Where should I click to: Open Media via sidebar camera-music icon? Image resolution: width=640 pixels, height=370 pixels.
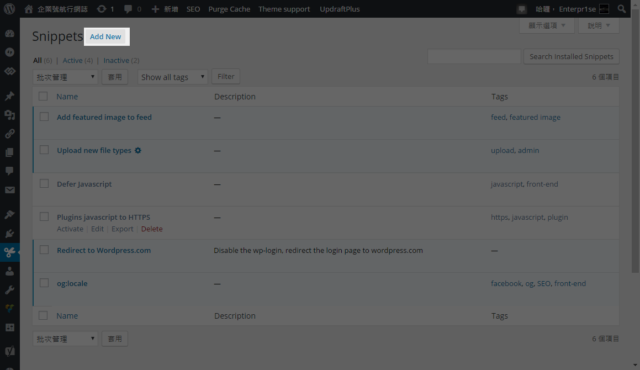pyautogui.click(x=9, y=115)
